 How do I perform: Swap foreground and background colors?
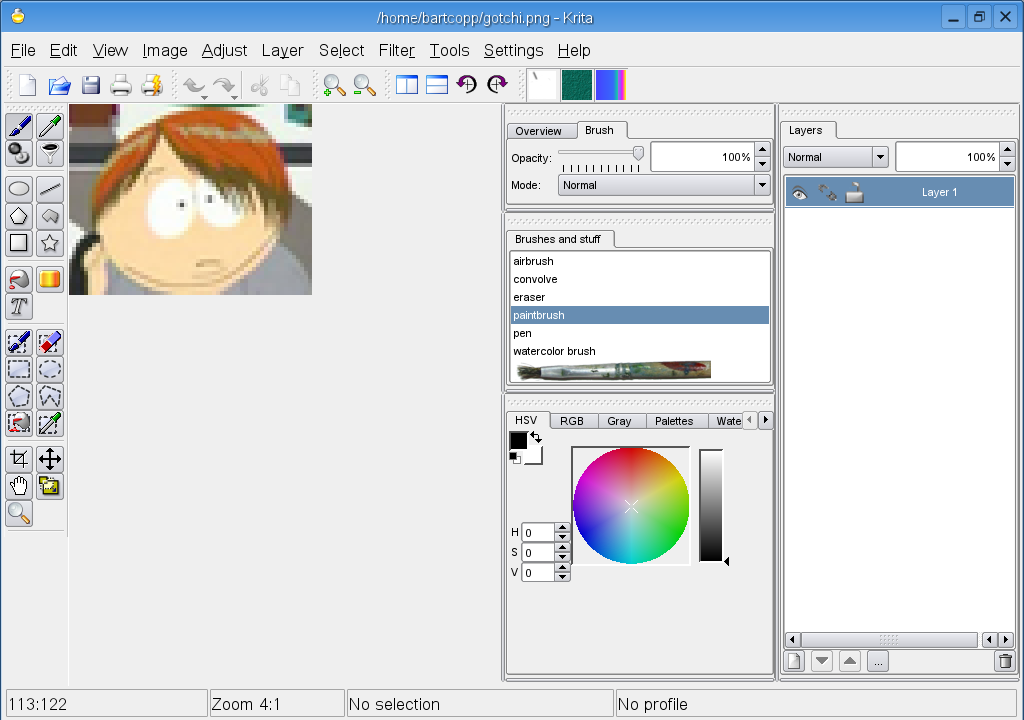click(x=536, y=436)
